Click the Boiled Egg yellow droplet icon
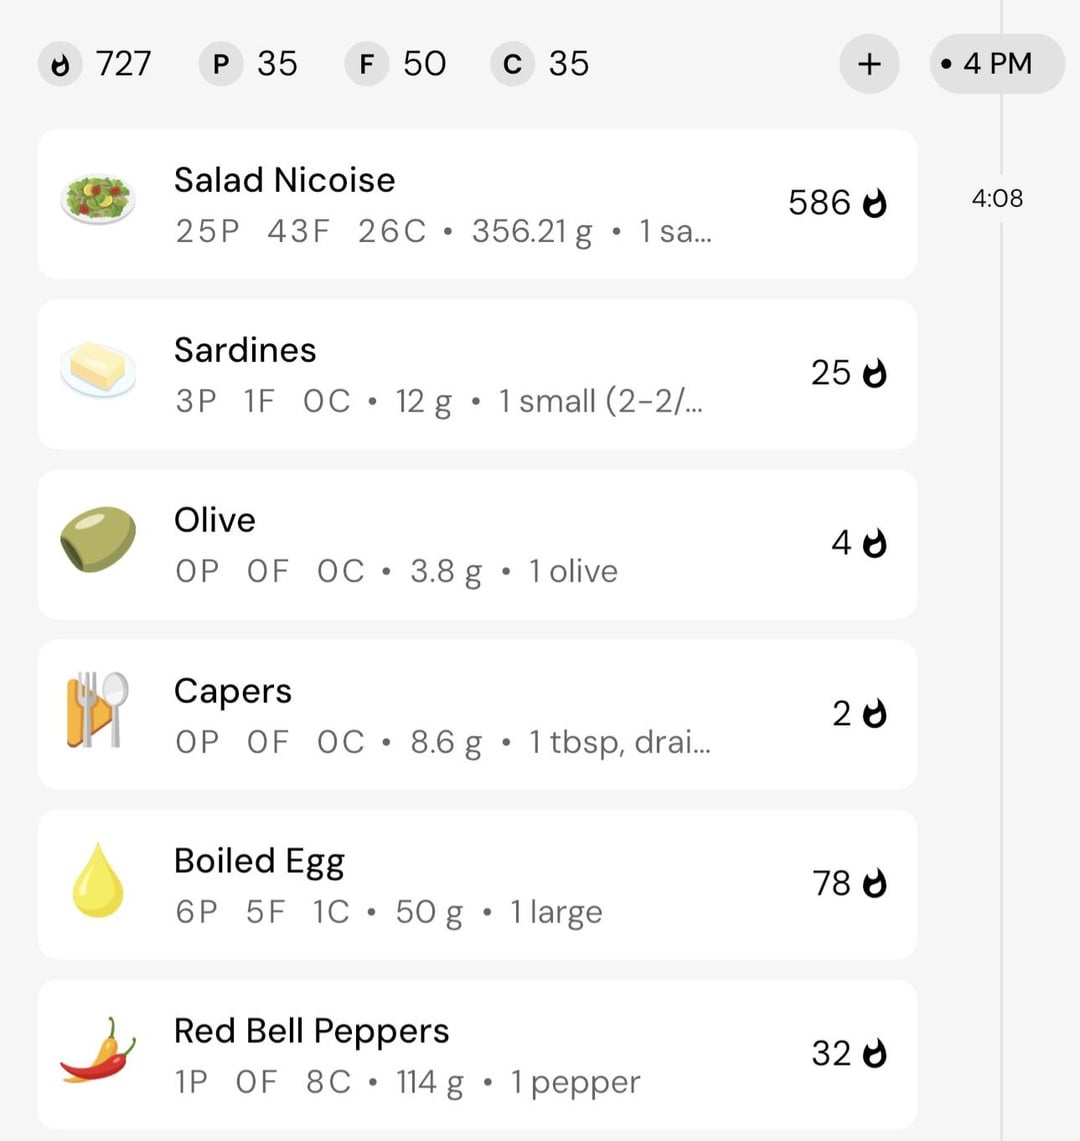 [97, 880]
